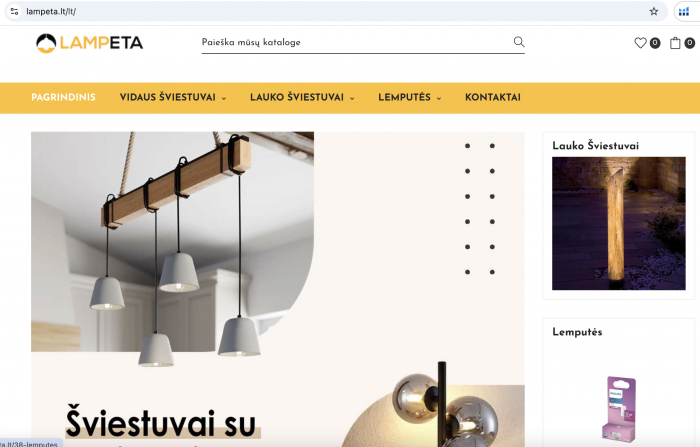Focus the Paieška mūsų kataloge search field
Viewport: 700px width, 447px height.
(x=357, y=42)
